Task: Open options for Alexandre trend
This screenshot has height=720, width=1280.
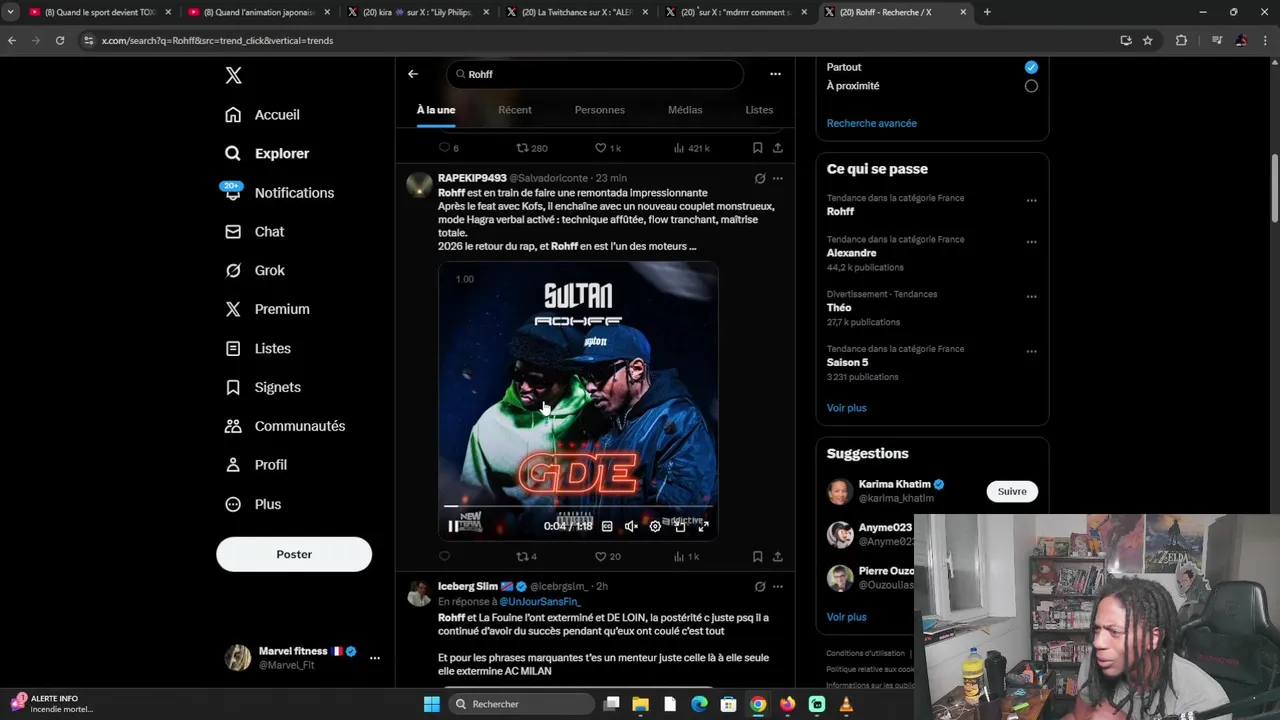Action: pyautogui.click(x=1031, y=242)
